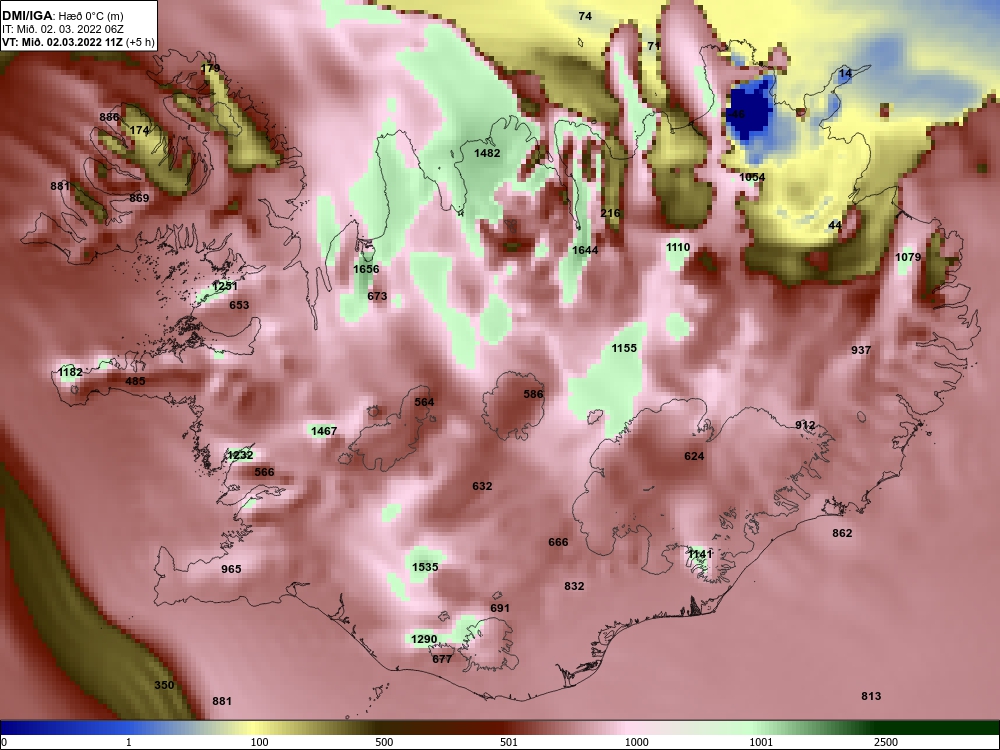The width and height of the screenshot is (1000, 750).
Task: Click the legend label '501'
Action: click(x=508, y=742)
